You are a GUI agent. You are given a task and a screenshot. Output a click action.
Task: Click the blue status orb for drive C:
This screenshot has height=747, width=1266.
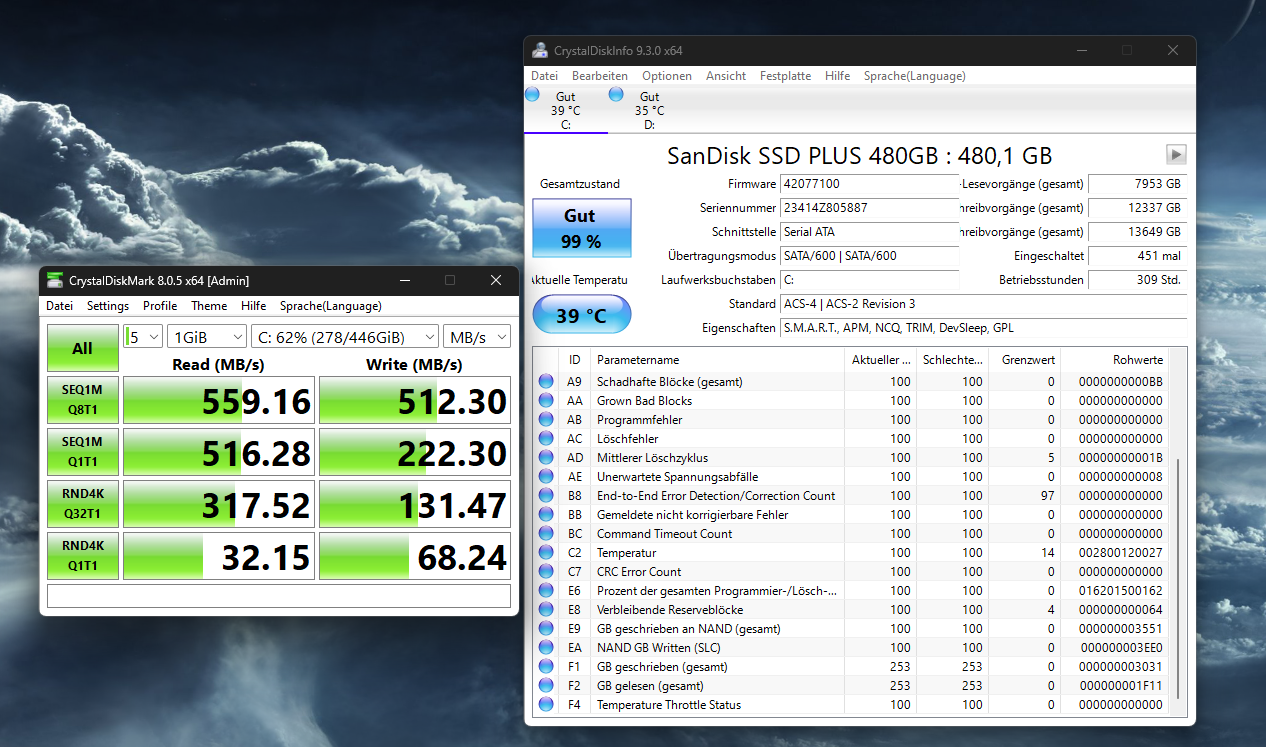pyautogui.click(x=532, y=94)
